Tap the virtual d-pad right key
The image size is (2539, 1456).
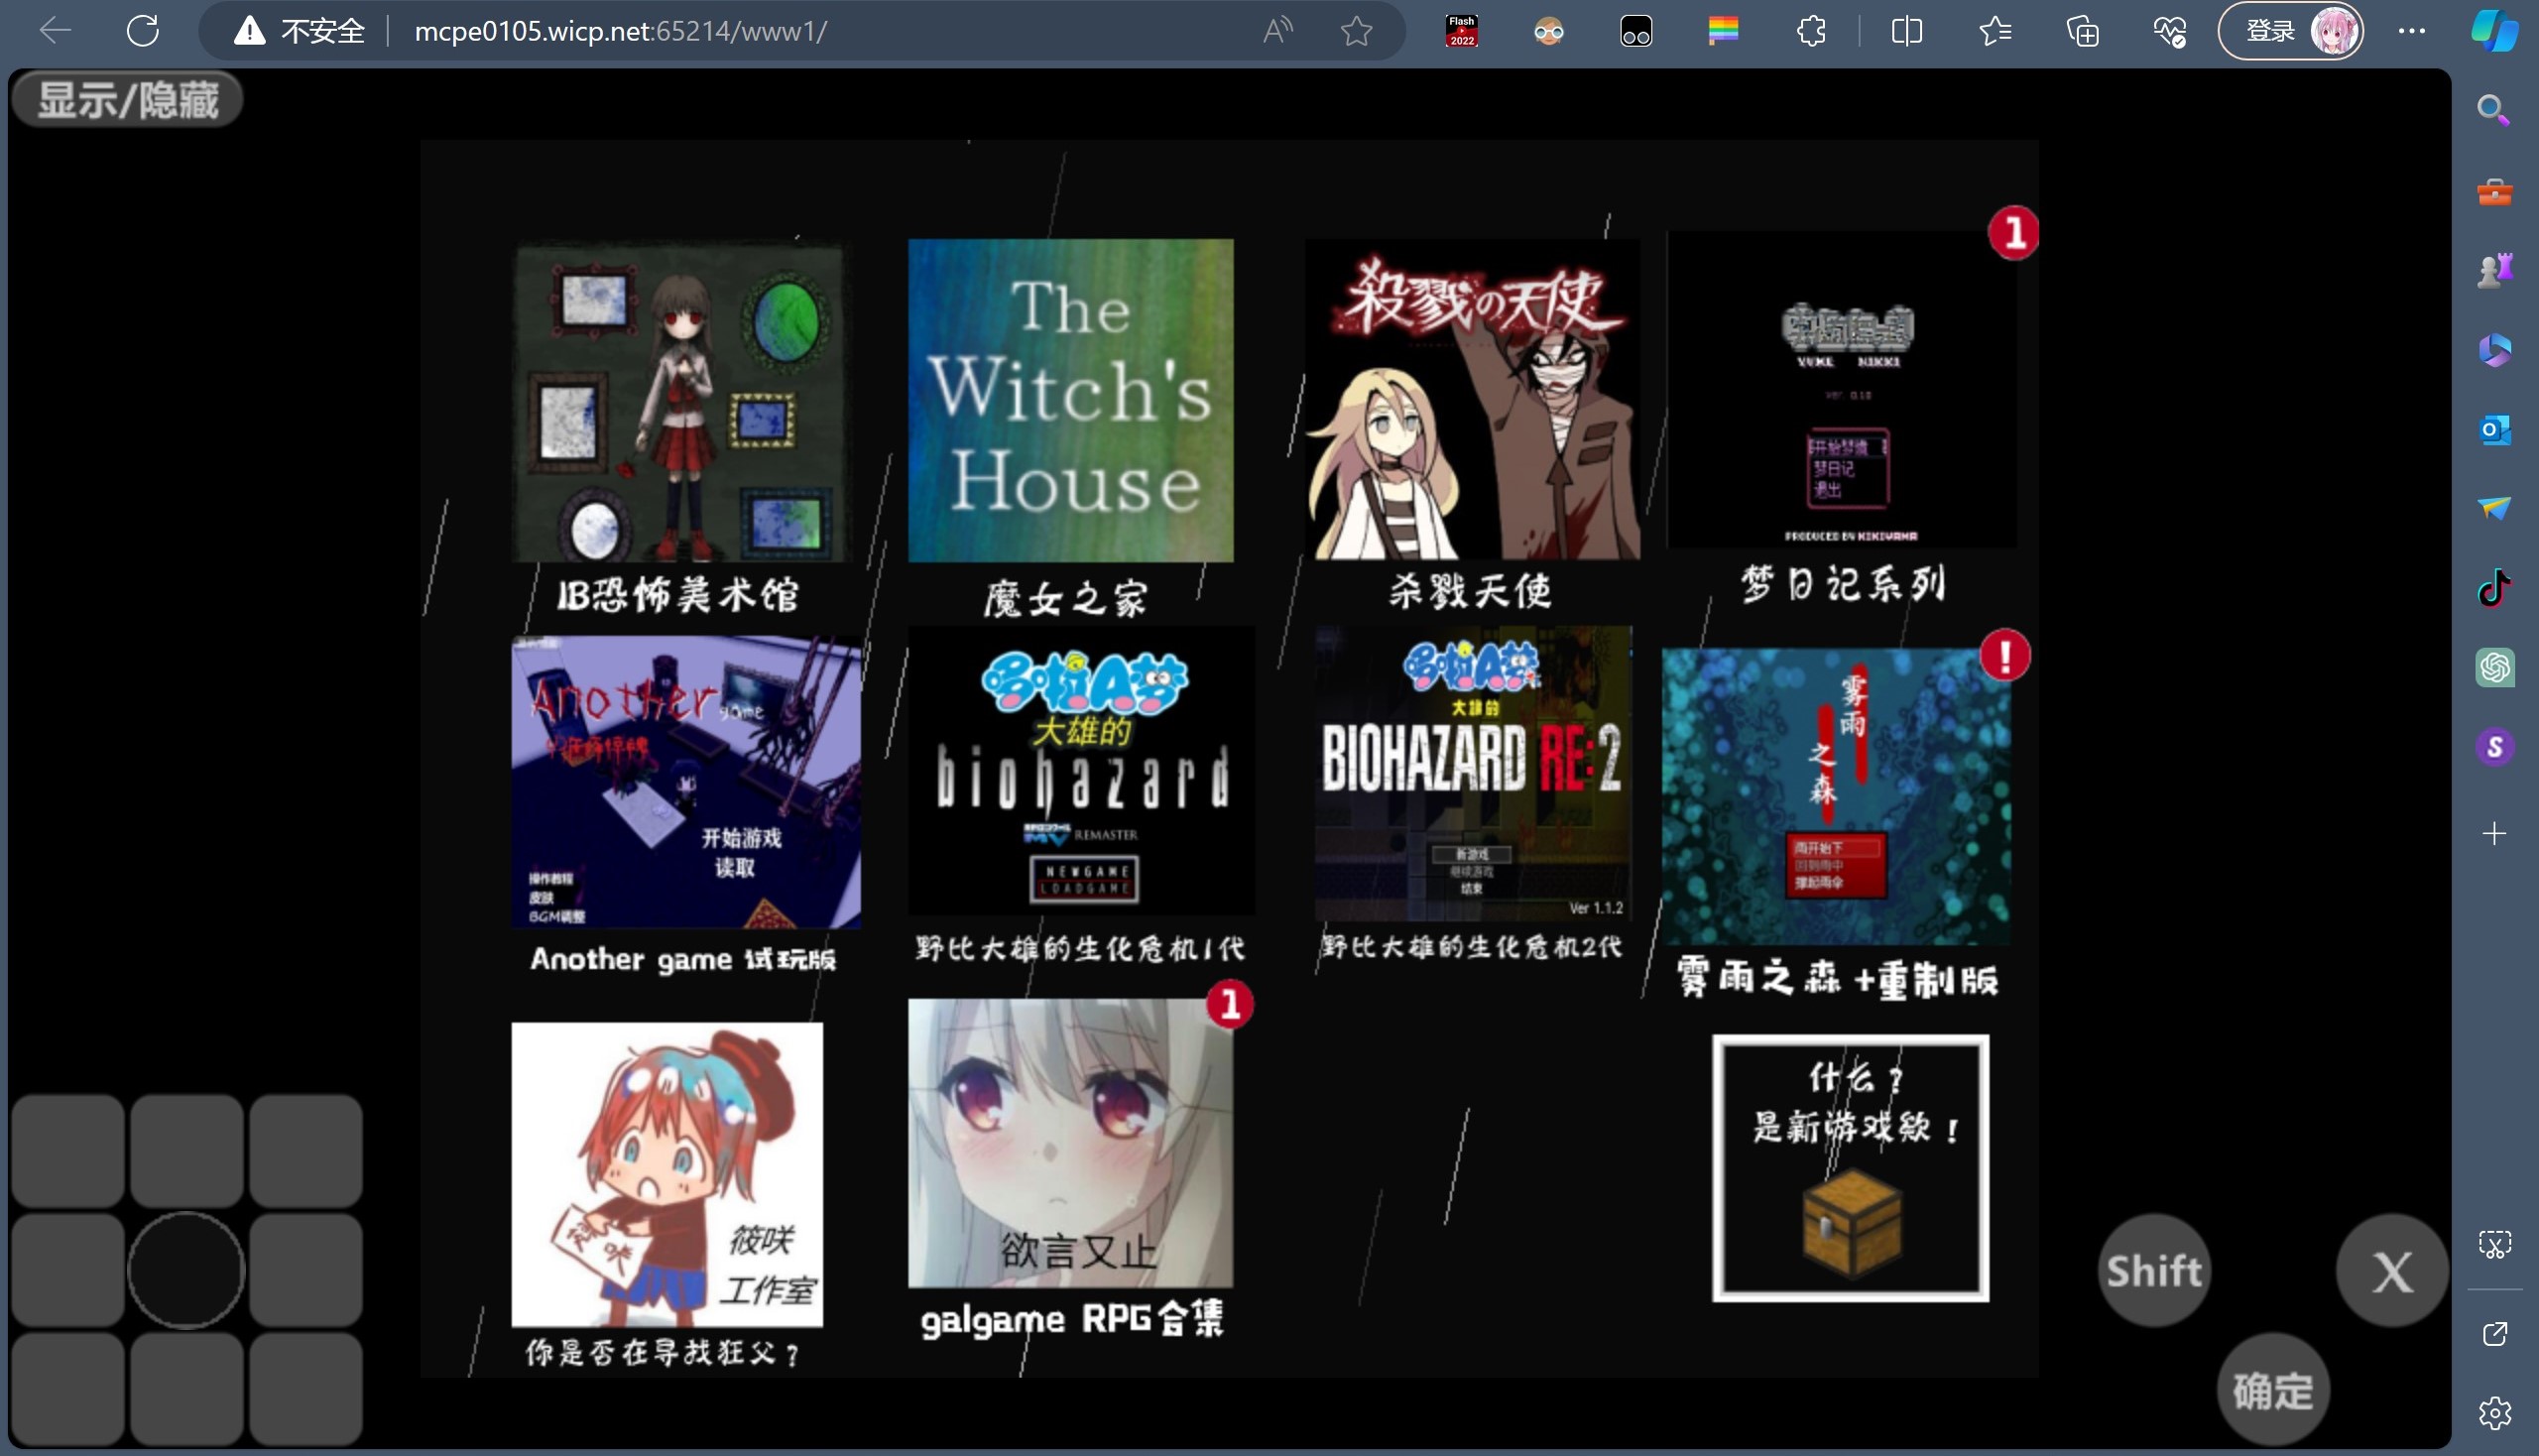[x=305, y=1270]
